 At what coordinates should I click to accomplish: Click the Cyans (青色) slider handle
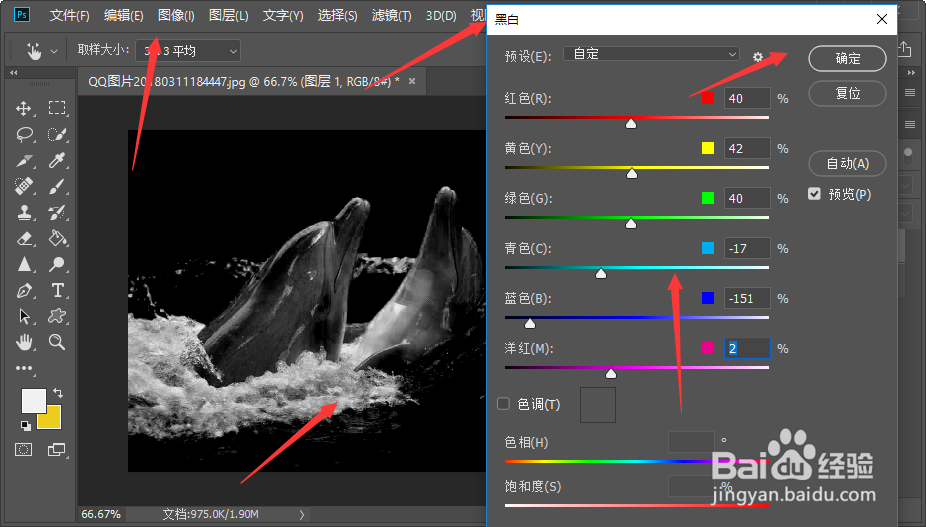click(x=601, y=273)
